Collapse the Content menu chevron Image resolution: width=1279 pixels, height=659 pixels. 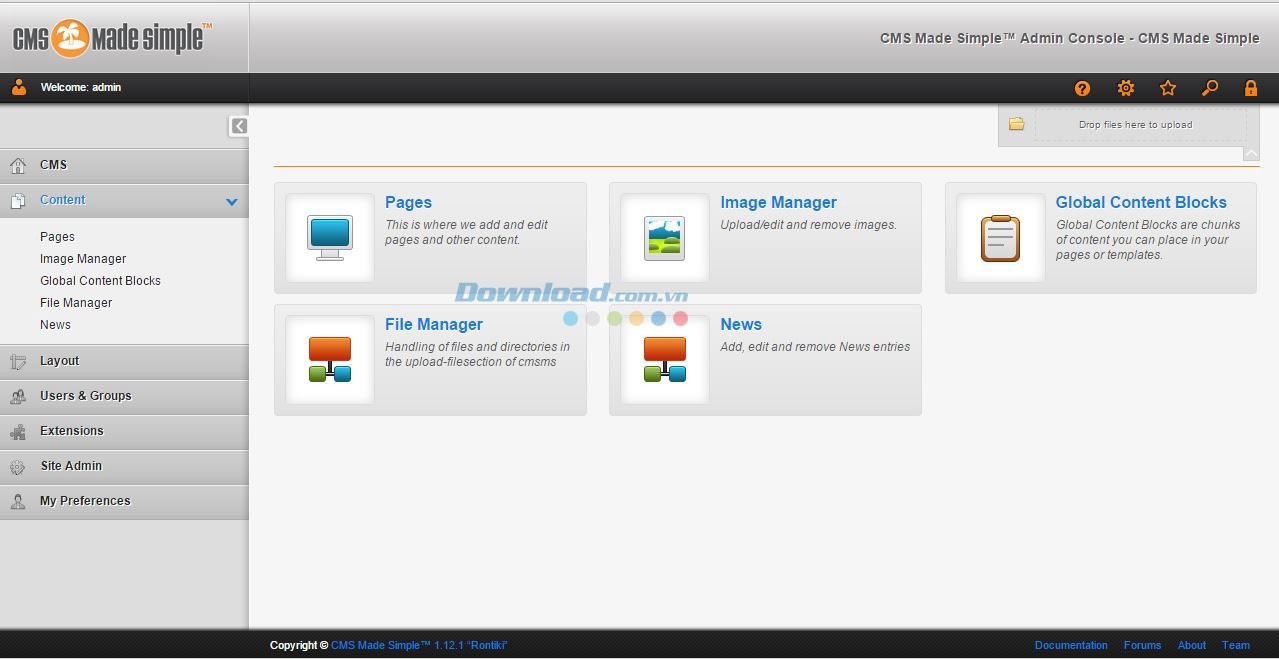tap(232, 201)
